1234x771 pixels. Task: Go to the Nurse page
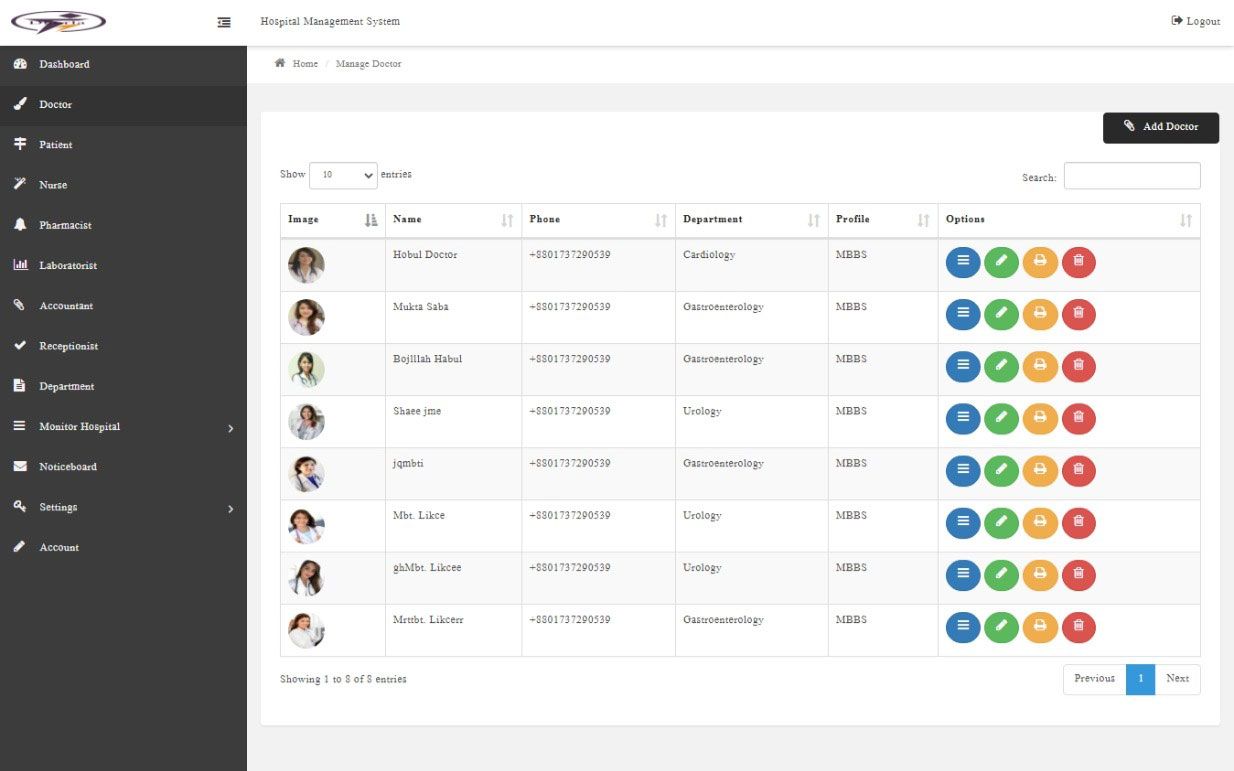[x=123, y=185]
